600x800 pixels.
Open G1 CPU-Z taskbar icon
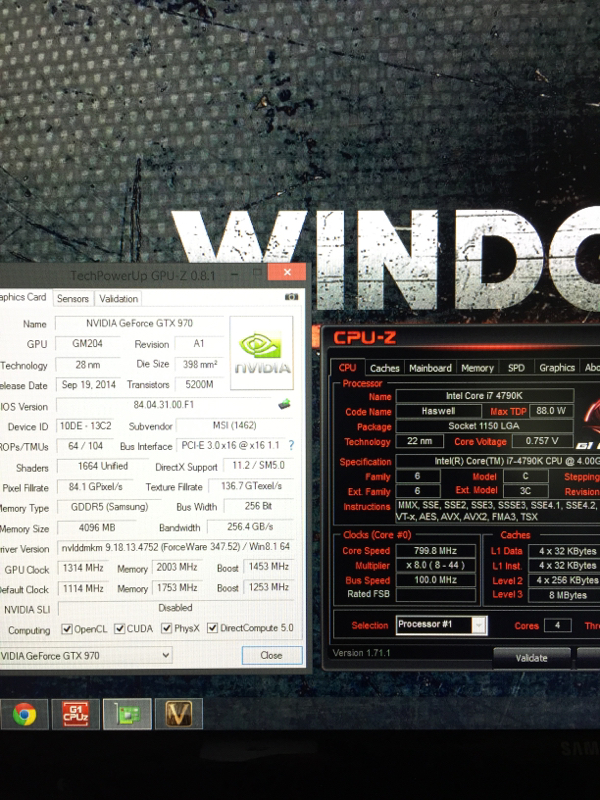[76, 714]
